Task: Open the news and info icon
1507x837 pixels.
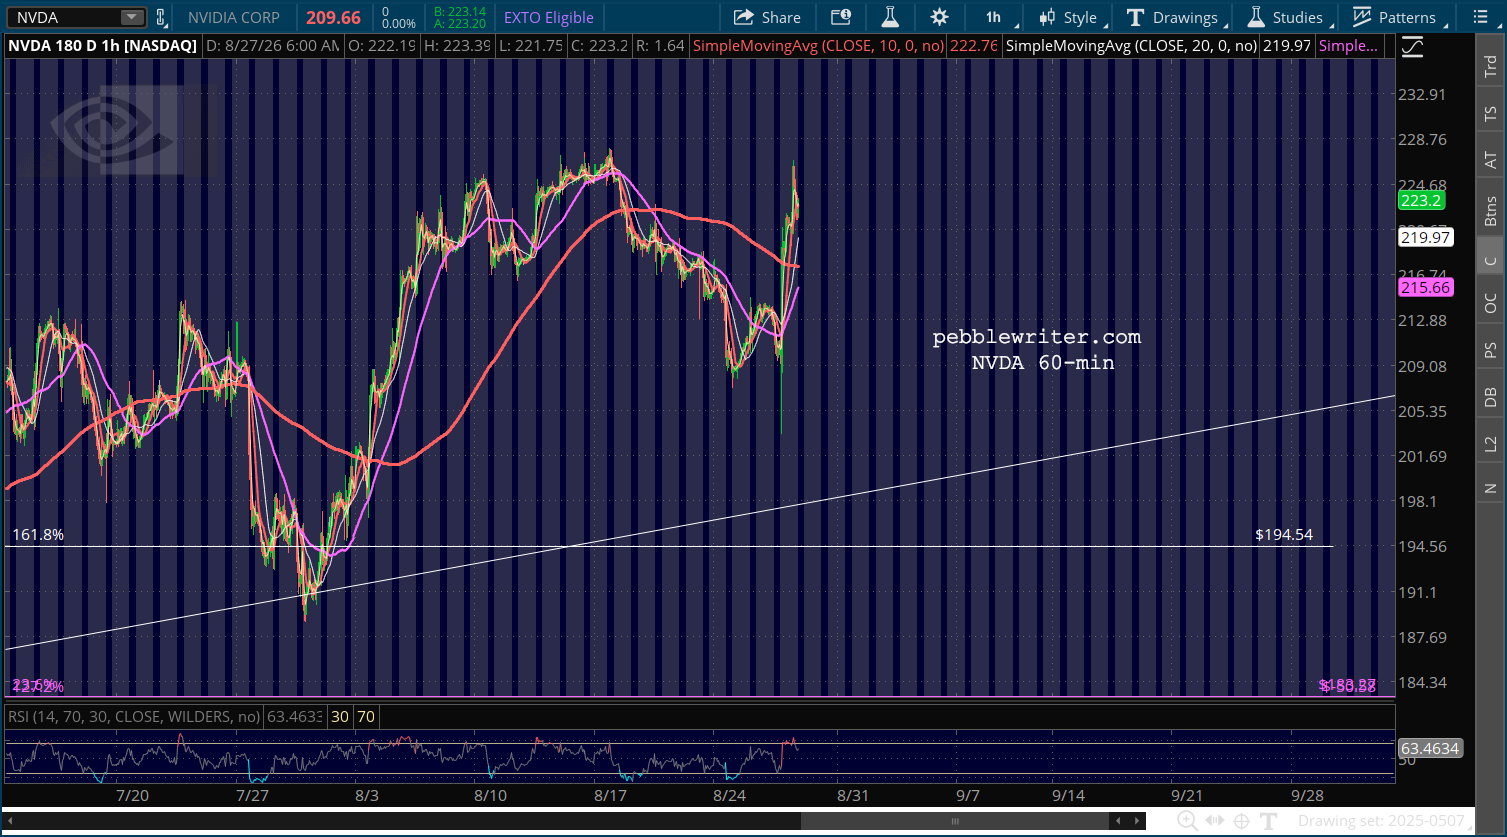Action: pyautogui.click(x=841, y=17)
